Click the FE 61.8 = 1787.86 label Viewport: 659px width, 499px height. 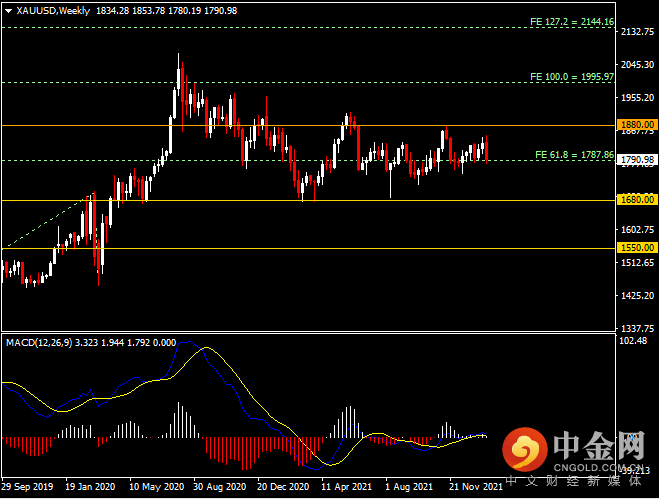[575, 155]
